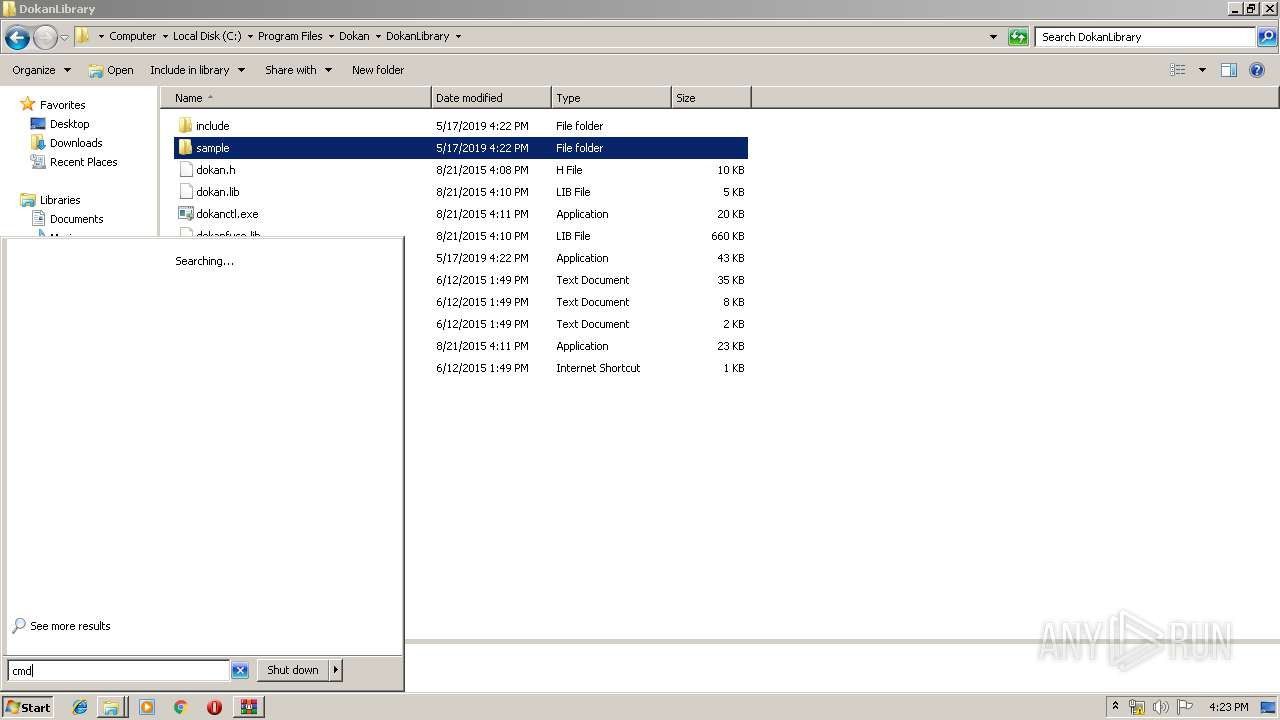1280x720 pixels.
Task: Focus the Search DokanLibrary field
Action: click(1146, 37)
